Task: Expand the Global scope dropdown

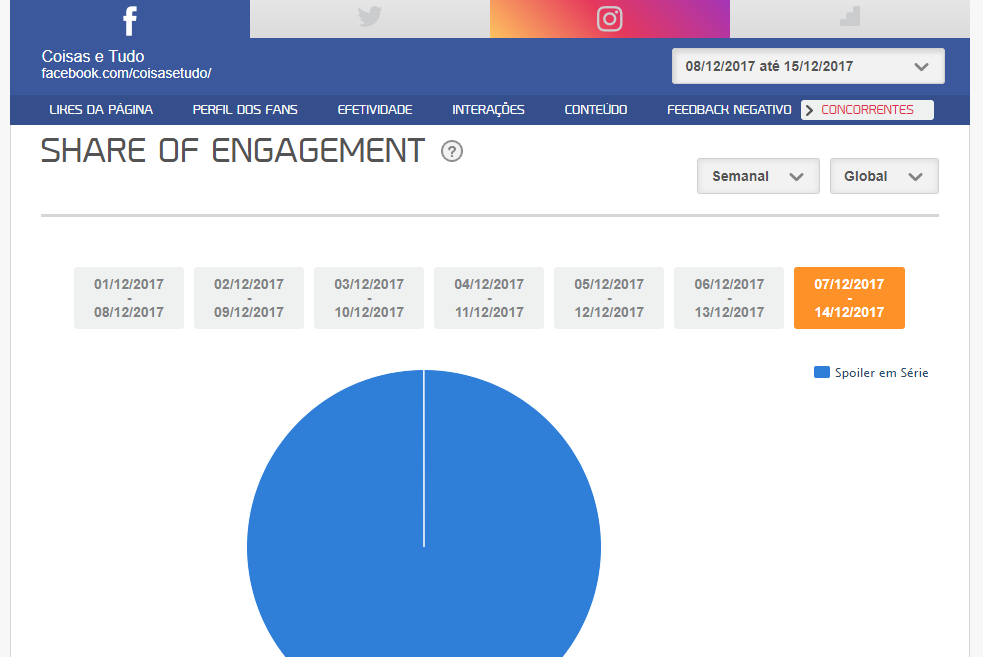Action: 884,176
